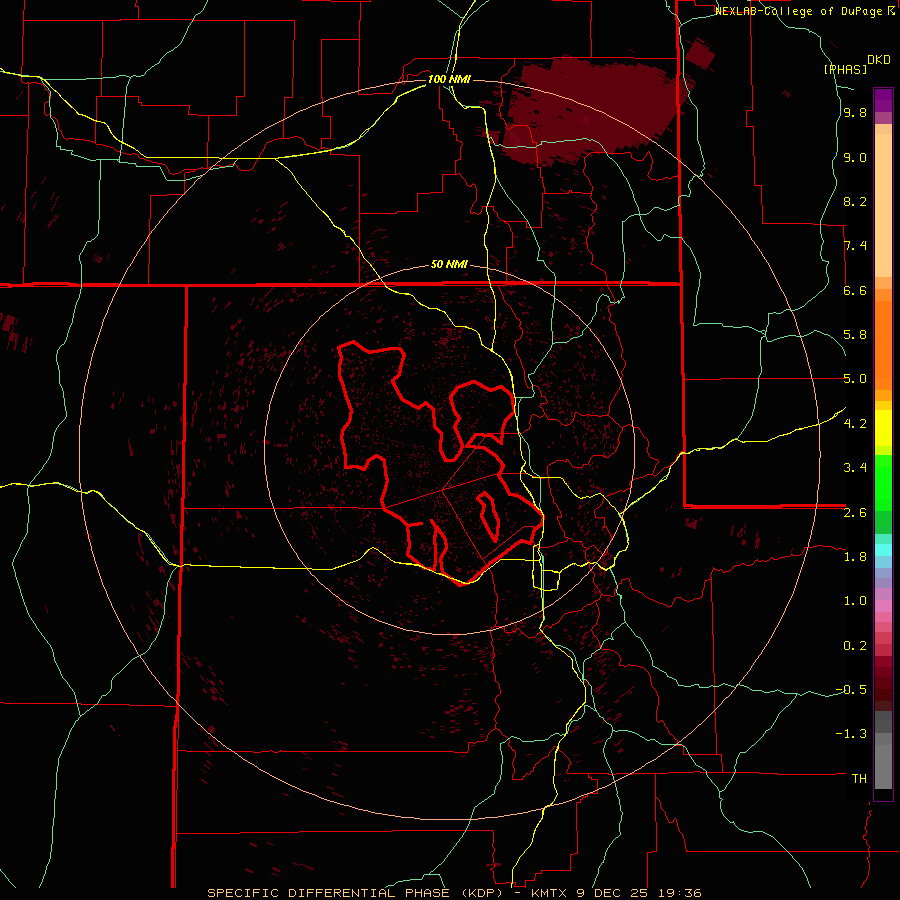Viewport: 900px width, 900px height.
Task: Click the 50 NMI range ring label
Action: pos(449,265)
